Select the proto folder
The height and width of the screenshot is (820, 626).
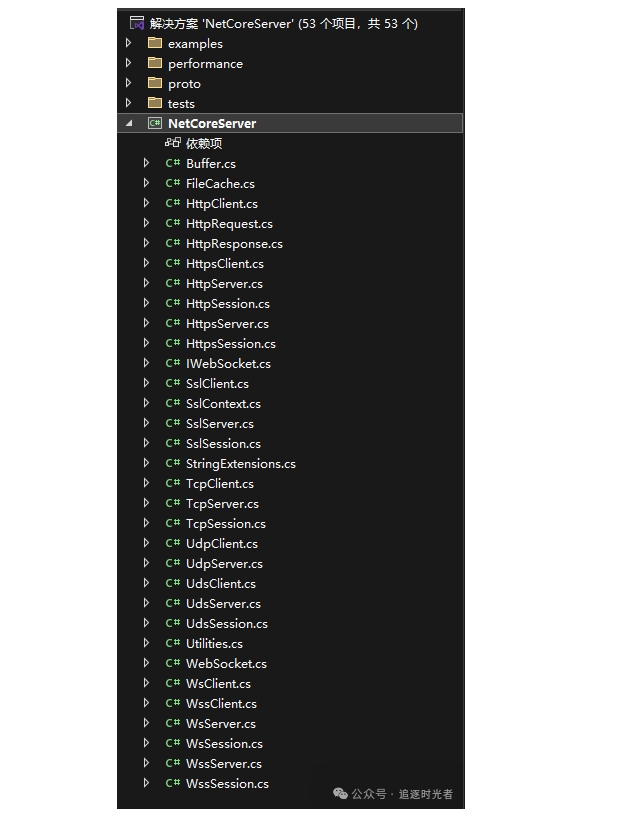[184, 83]
